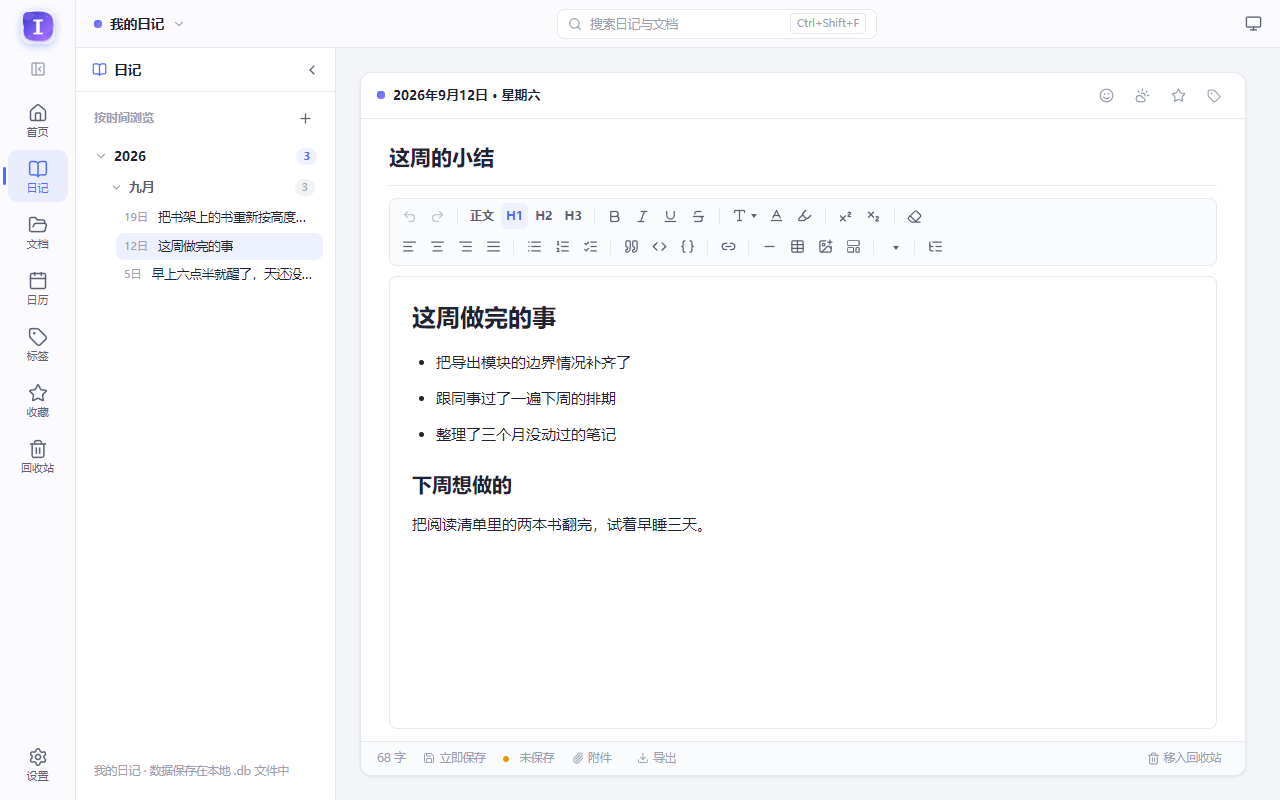This screenshot has width=1280, height=800.
Task: Open the 我的日记 notebook dropdown
Action: pos(139,24)
